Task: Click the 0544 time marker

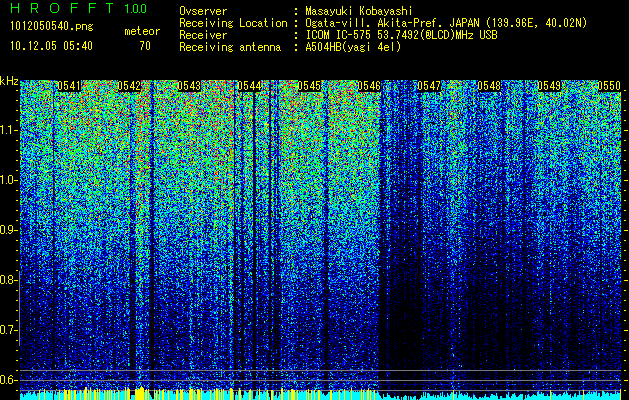Action: 249,86
